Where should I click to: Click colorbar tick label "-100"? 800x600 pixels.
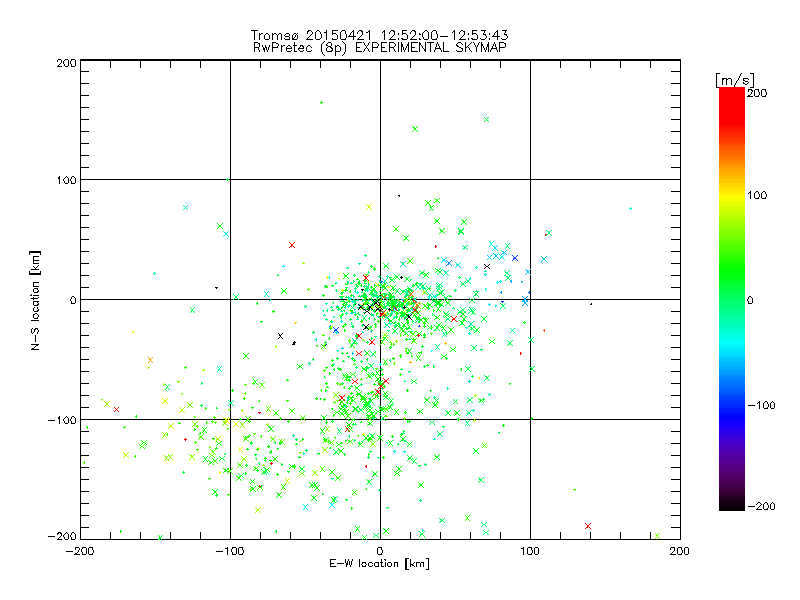(x=761, y=405)
